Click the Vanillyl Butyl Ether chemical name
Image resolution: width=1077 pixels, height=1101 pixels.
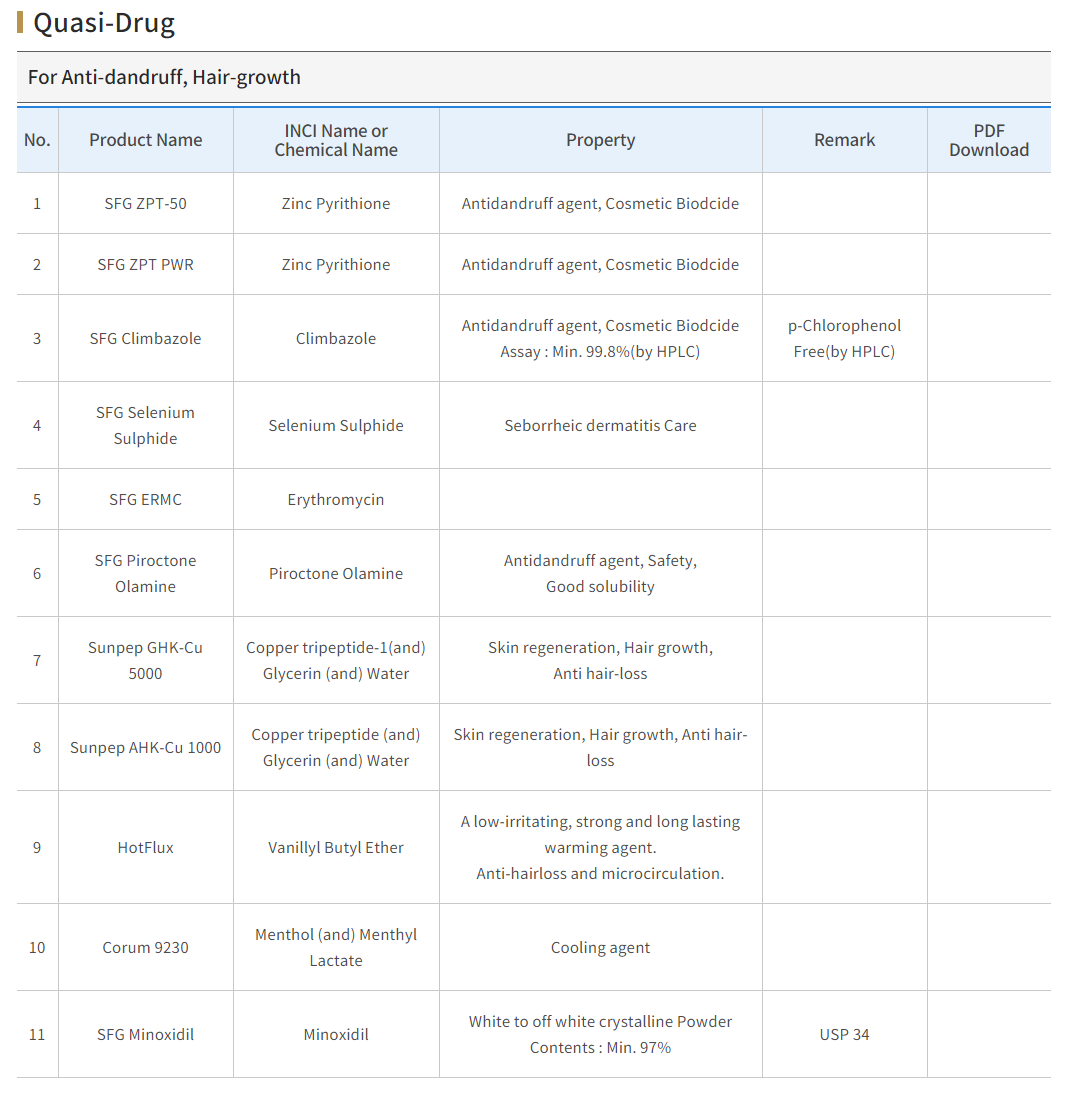coord(336,848)
